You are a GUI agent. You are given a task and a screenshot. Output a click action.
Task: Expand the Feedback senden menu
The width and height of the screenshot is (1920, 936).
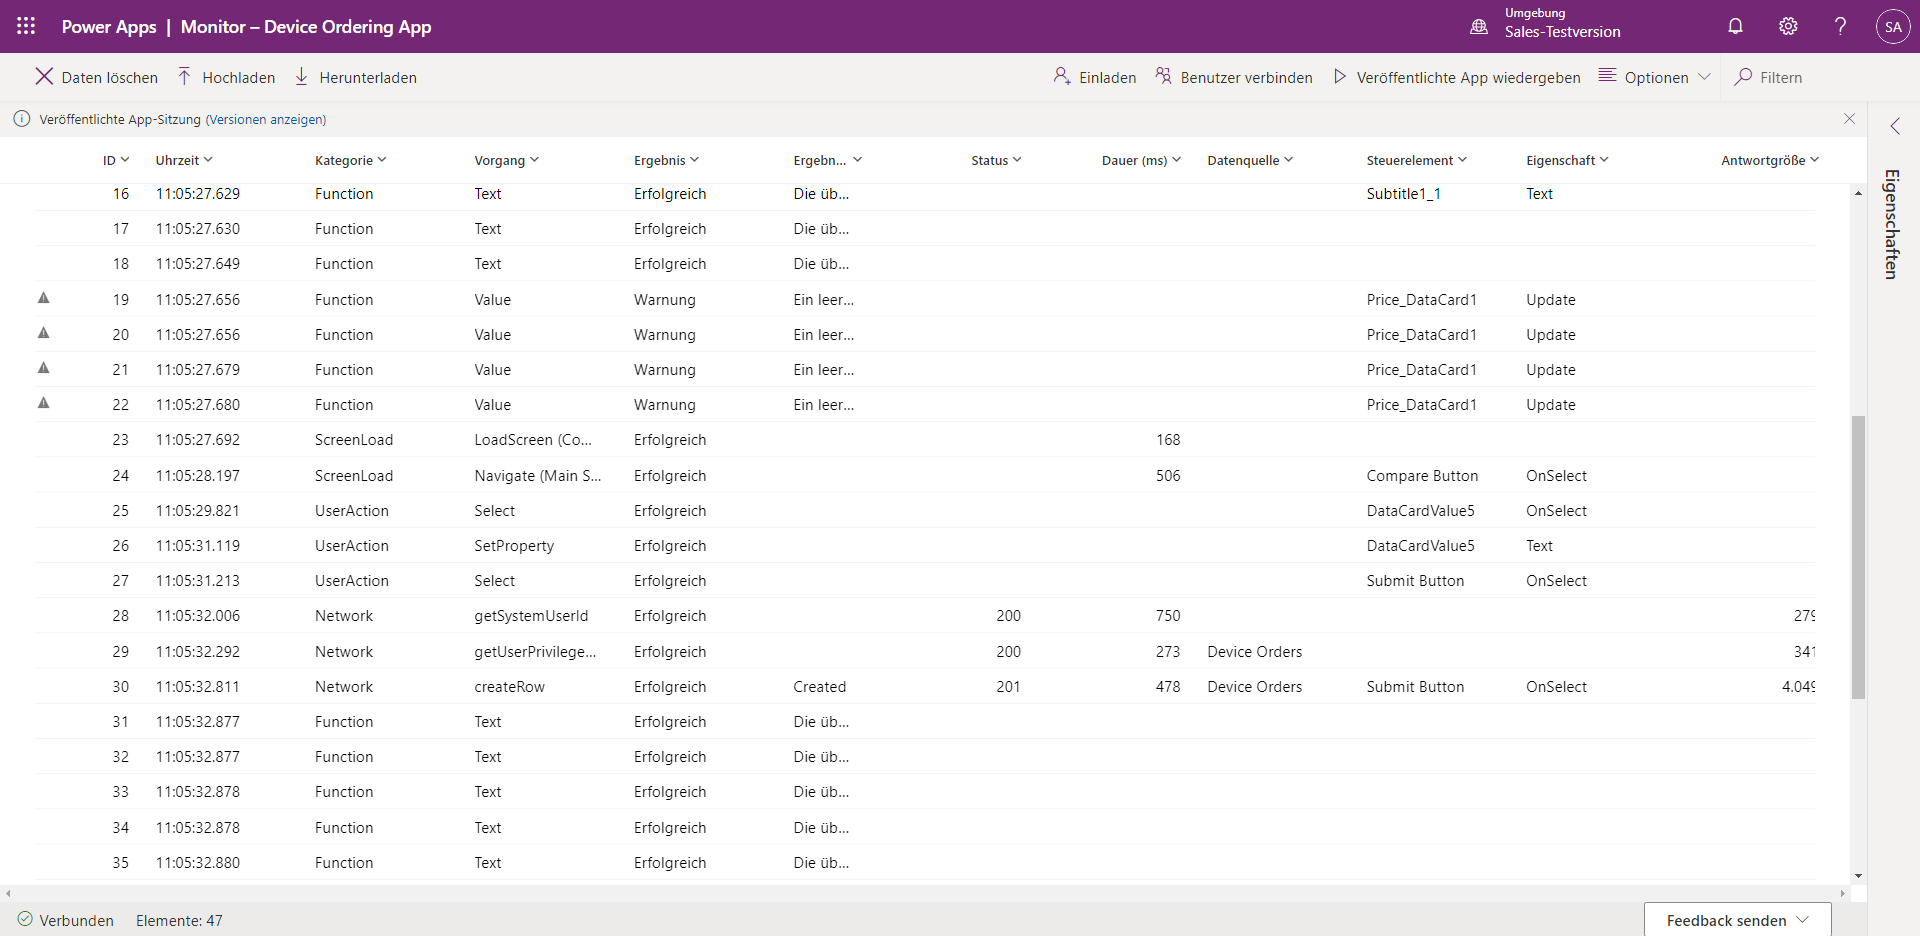pyautogui.click(x=1737, y=920)
